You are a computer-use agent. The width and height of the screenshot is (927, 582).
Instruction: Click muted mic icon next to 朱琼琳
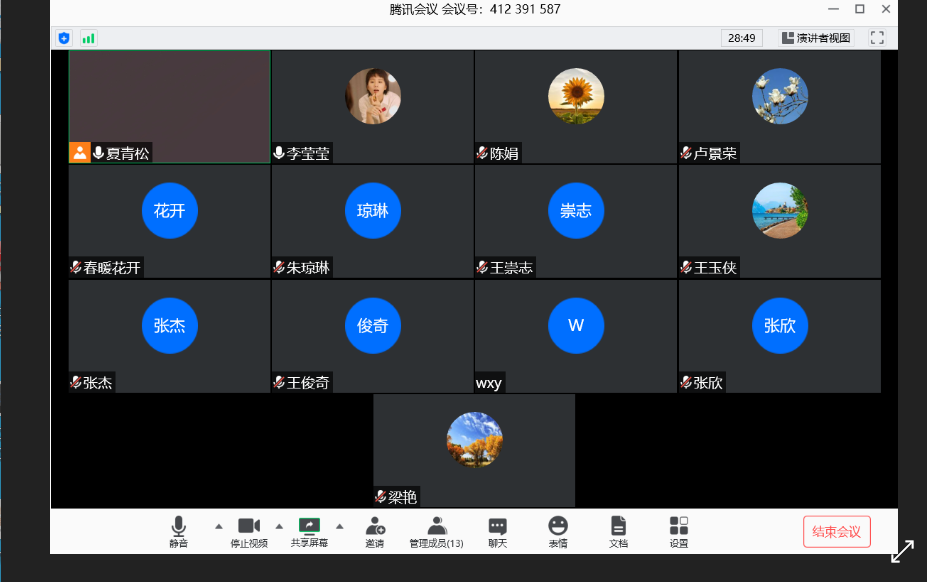[x=279, y=267]
